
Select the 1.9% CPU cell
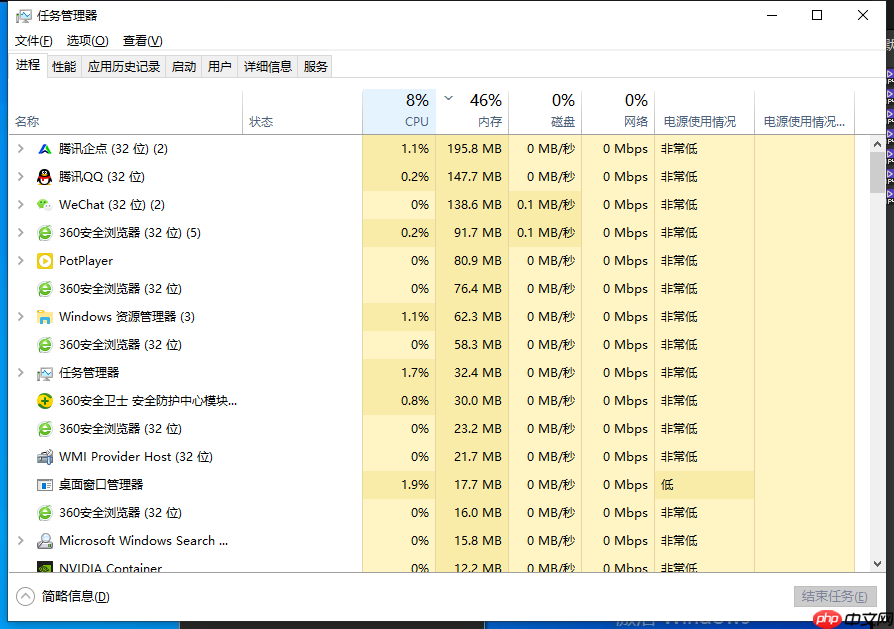click(x=399, y=485)
